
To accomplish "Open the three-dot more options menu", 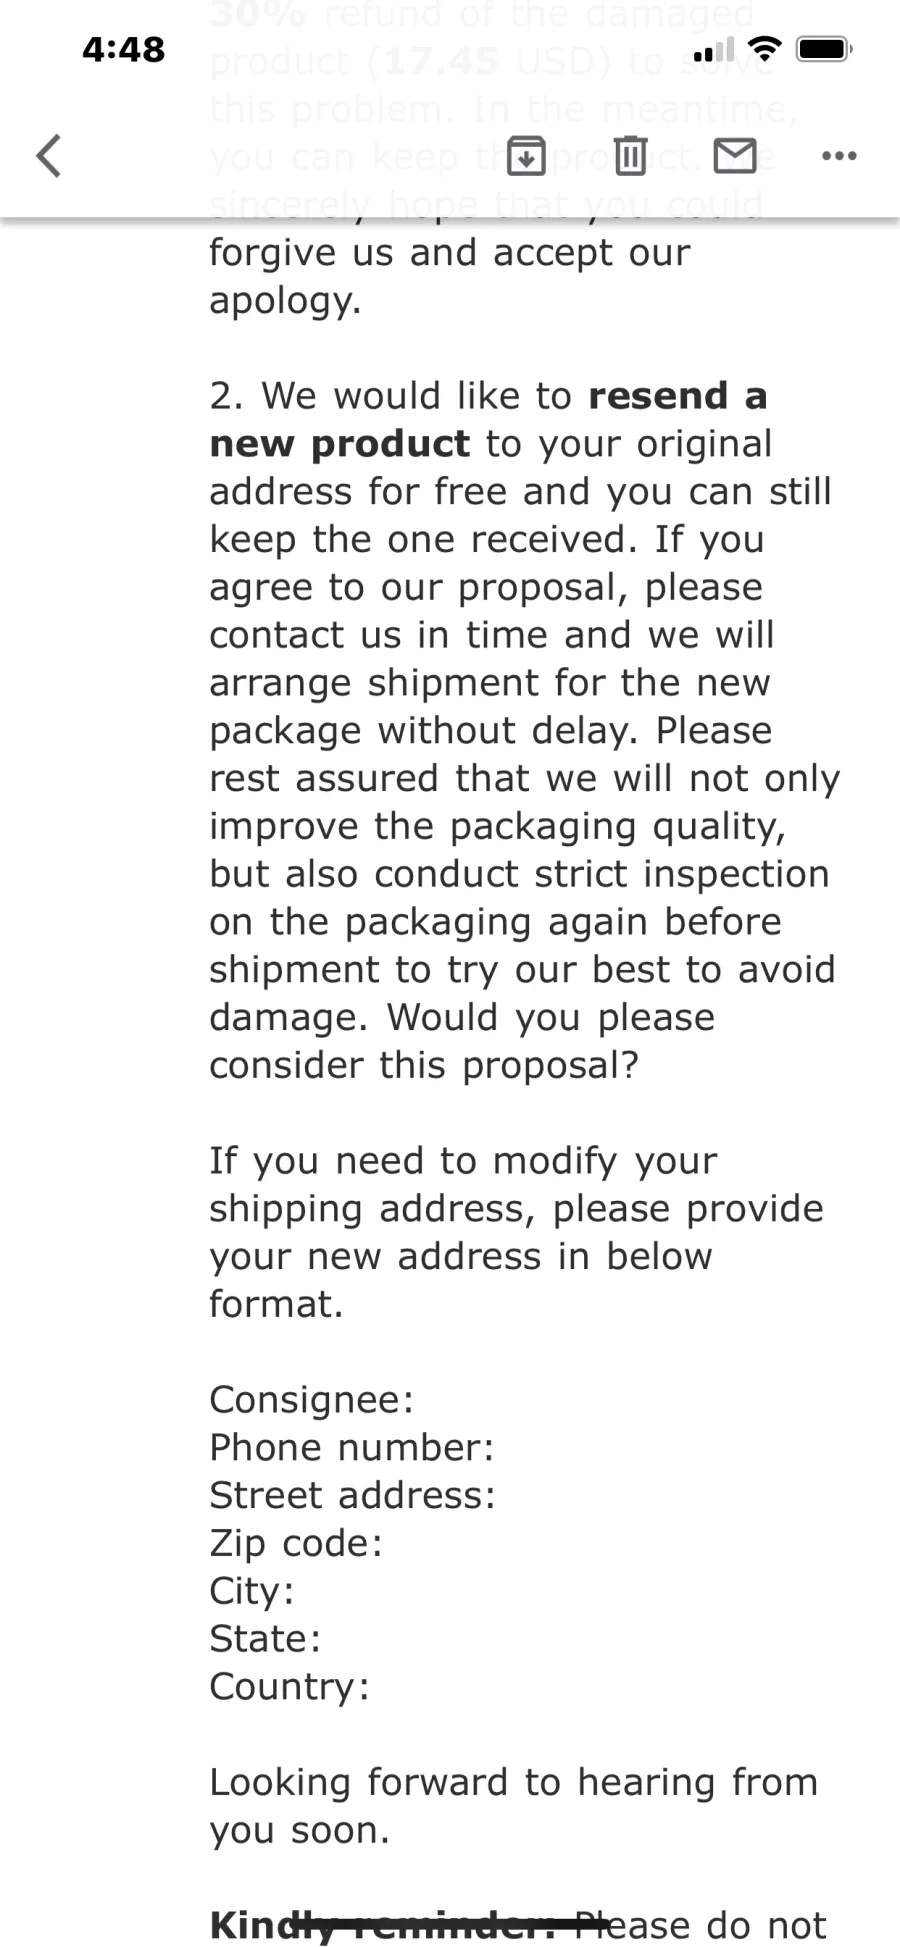I will point(839,156).
